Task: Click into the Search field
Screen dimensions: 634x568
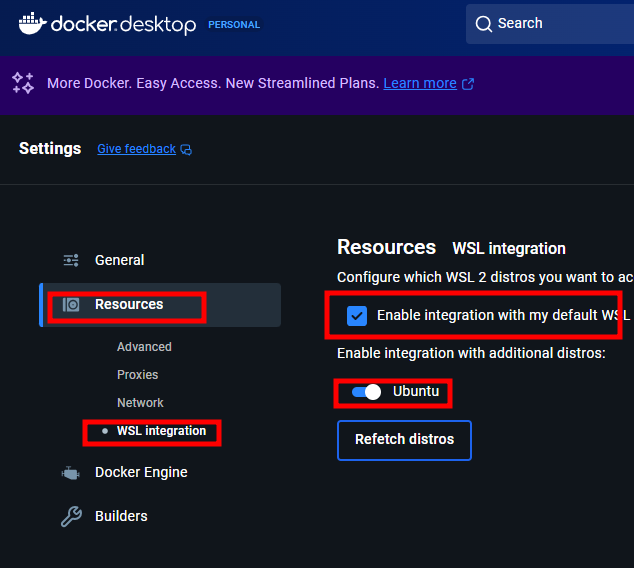Action: point(550,24)
